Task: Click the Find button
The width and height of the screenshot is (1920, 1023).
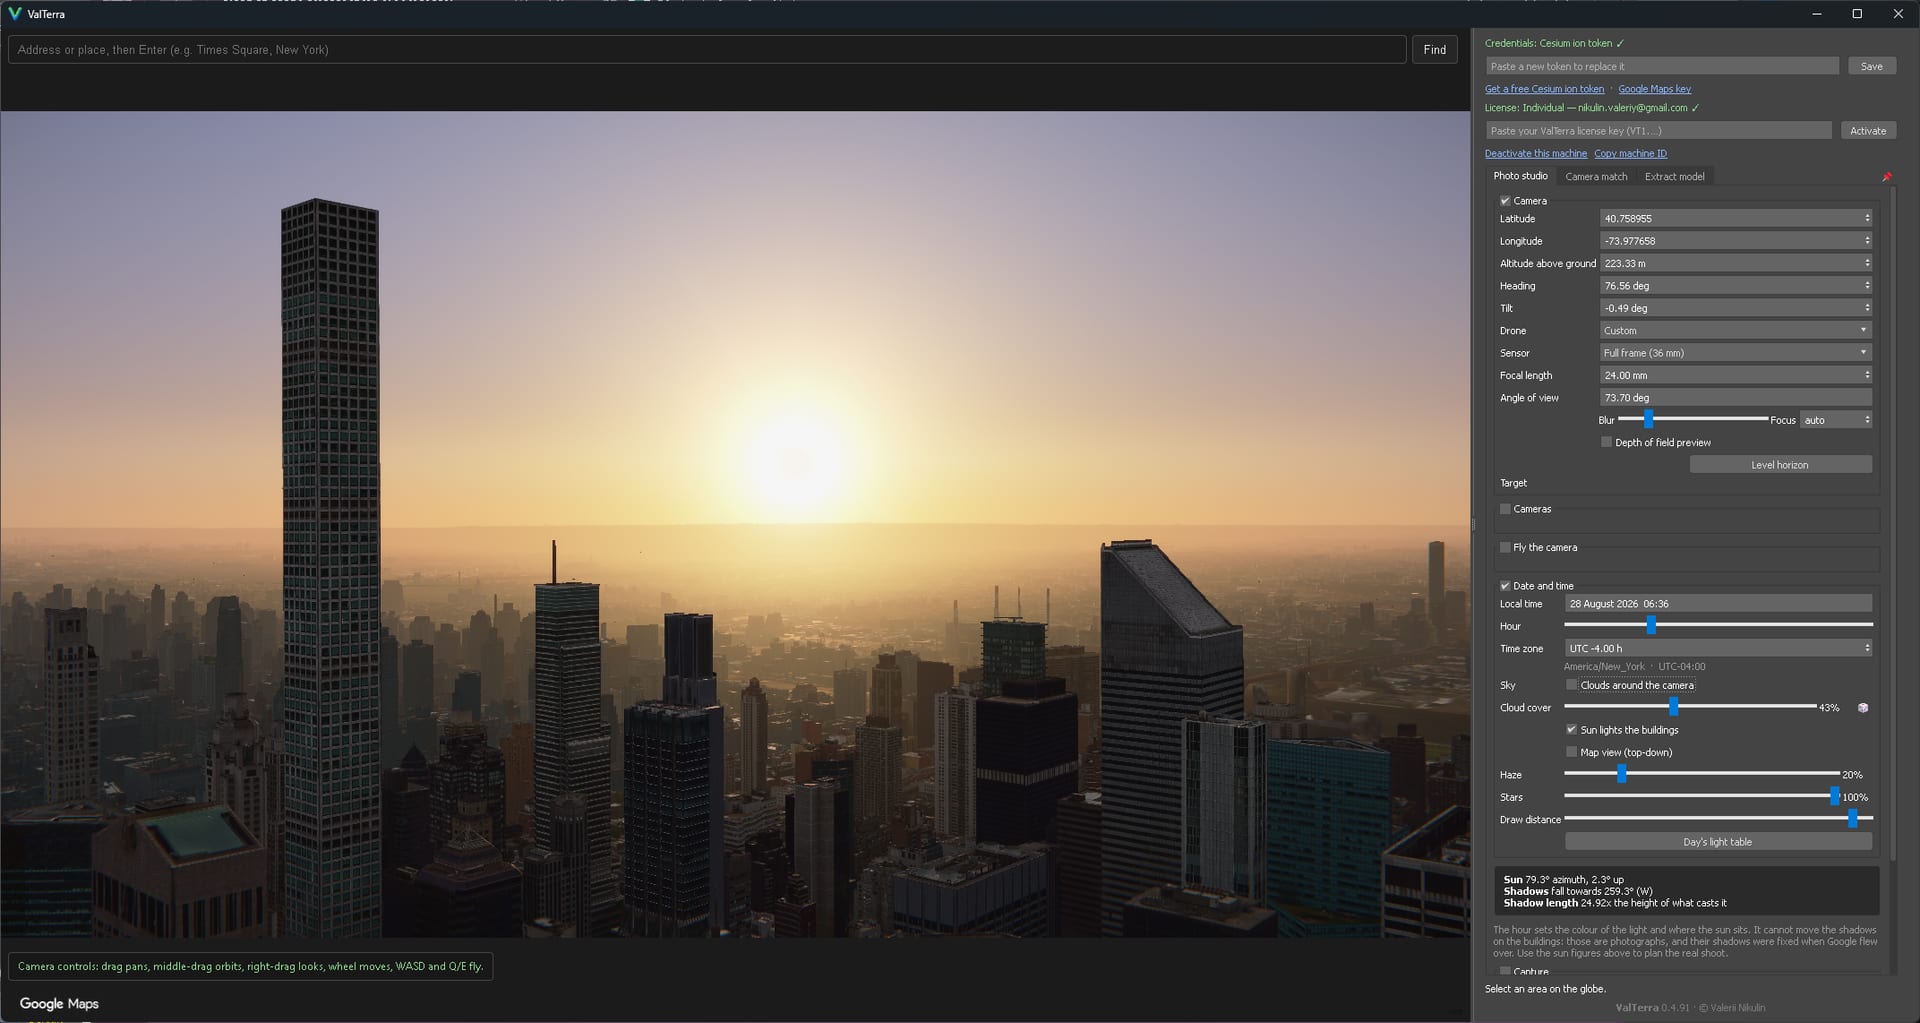Action: [1434, 50]
